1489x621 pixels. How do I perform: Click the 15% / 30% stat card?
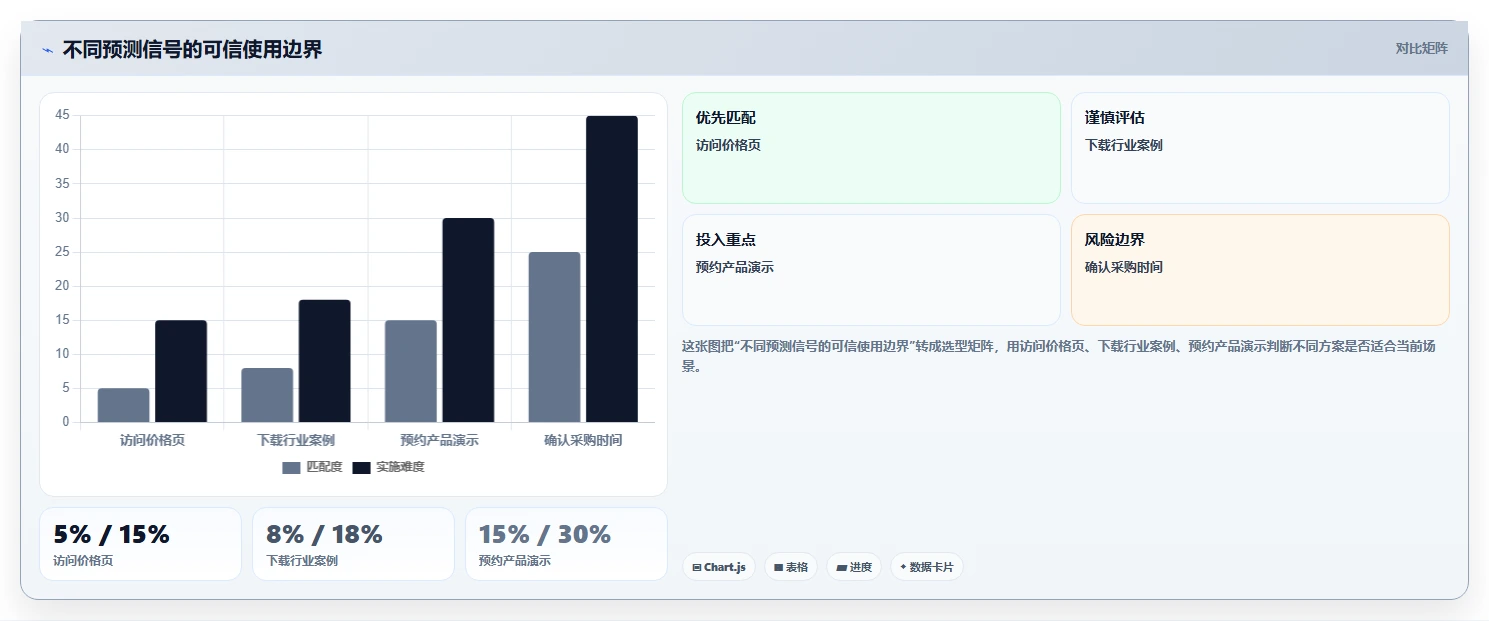[x=566, y=544]
